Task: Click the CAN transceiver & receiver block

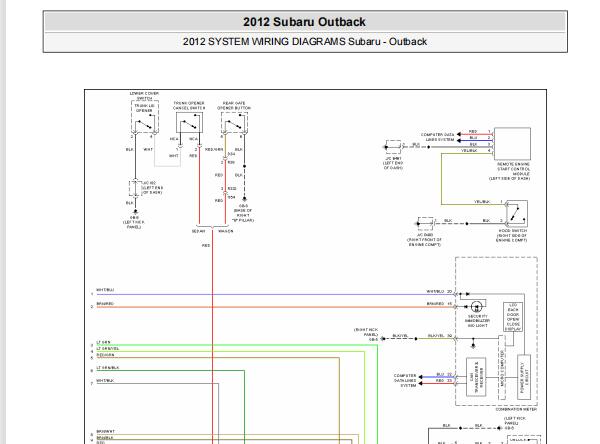Action: 476,377
